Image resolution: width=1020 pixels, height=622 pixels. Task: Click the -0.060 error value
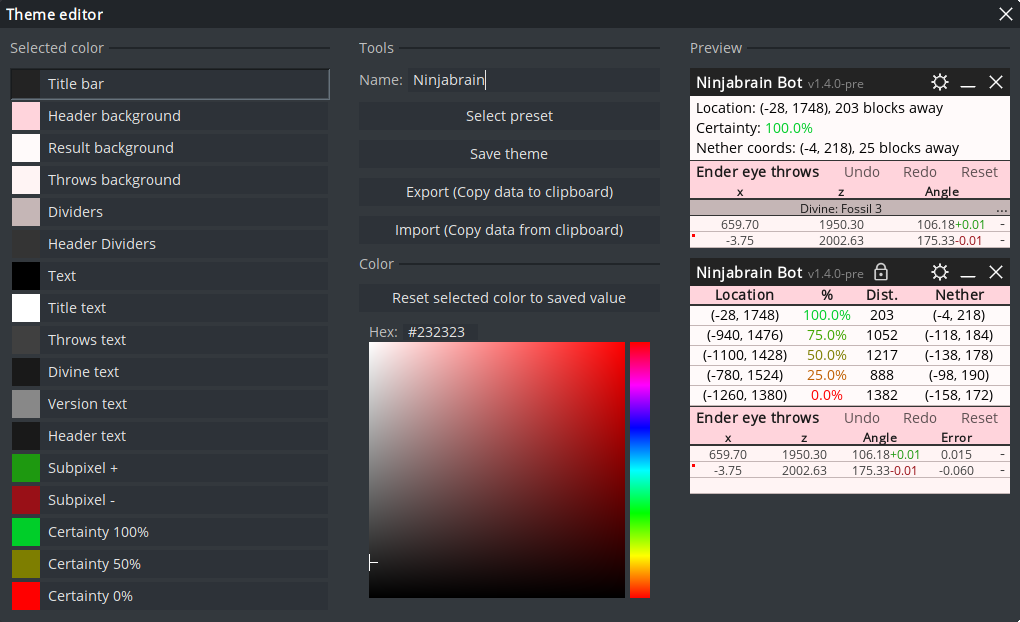(956, 470)
